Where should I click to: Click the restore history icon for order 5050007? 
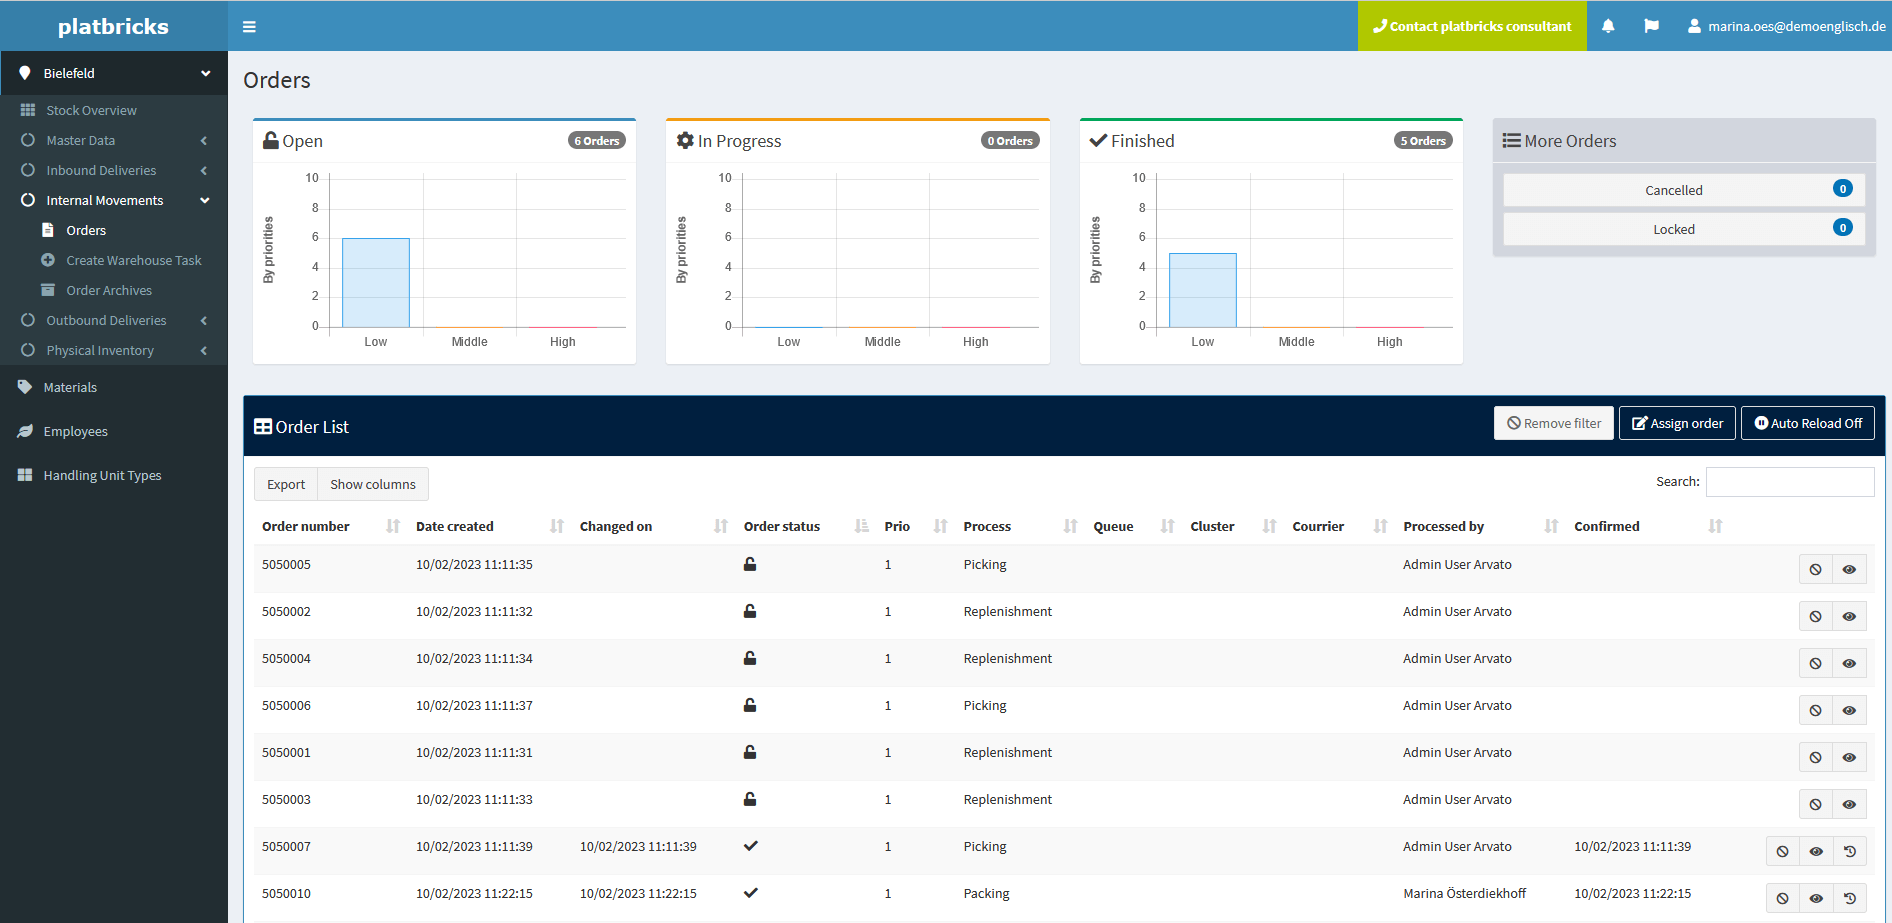pyautogui.click(x=1850, y=851)
